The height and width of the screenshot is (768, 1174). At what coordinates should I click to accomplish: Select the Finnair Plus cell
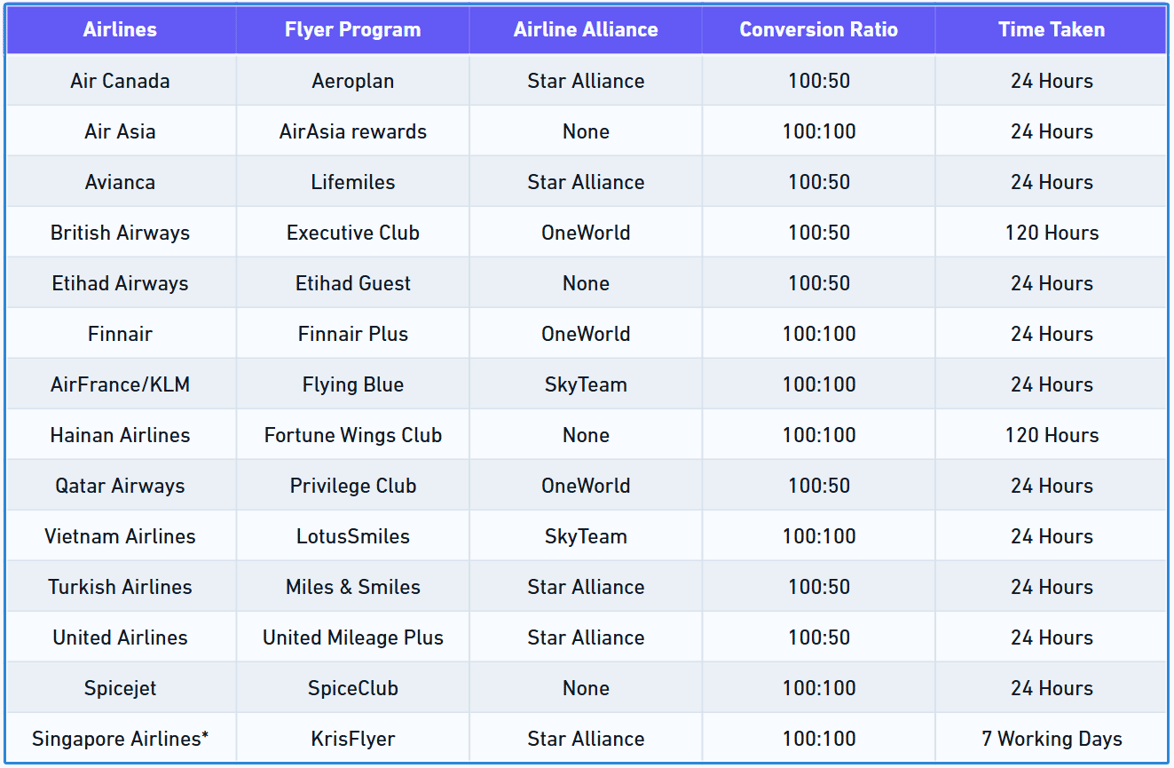pyautogui.click(x=352, y=334)
